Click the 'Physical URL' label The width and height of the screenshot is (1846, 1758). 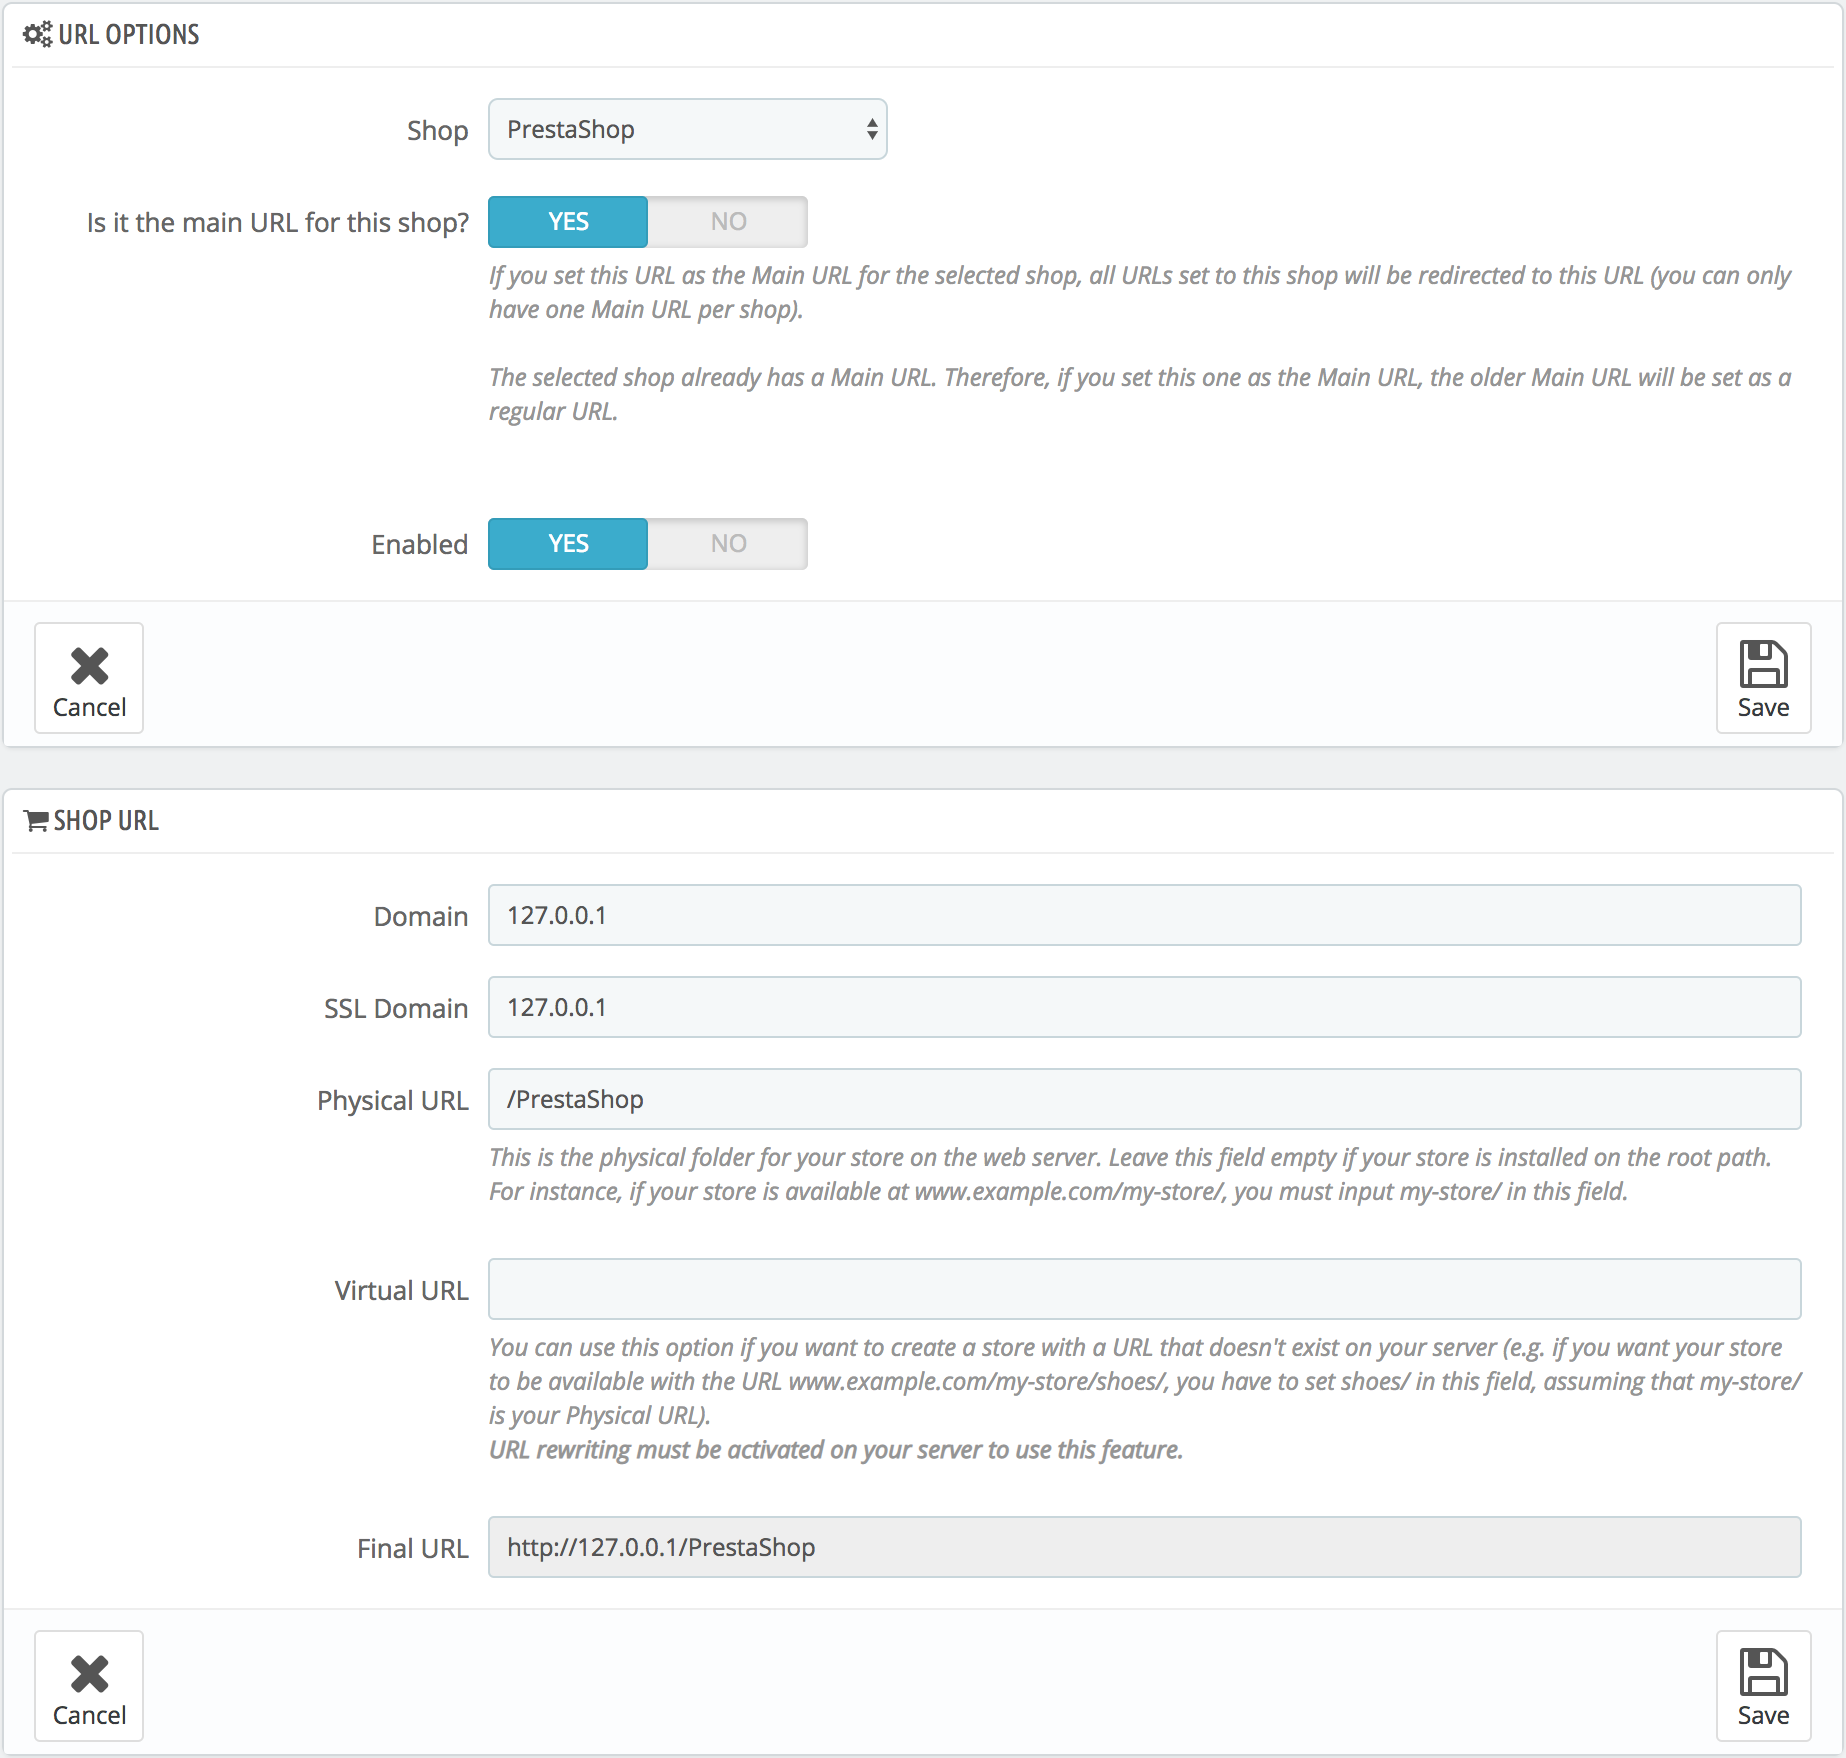pos(392,1100)
